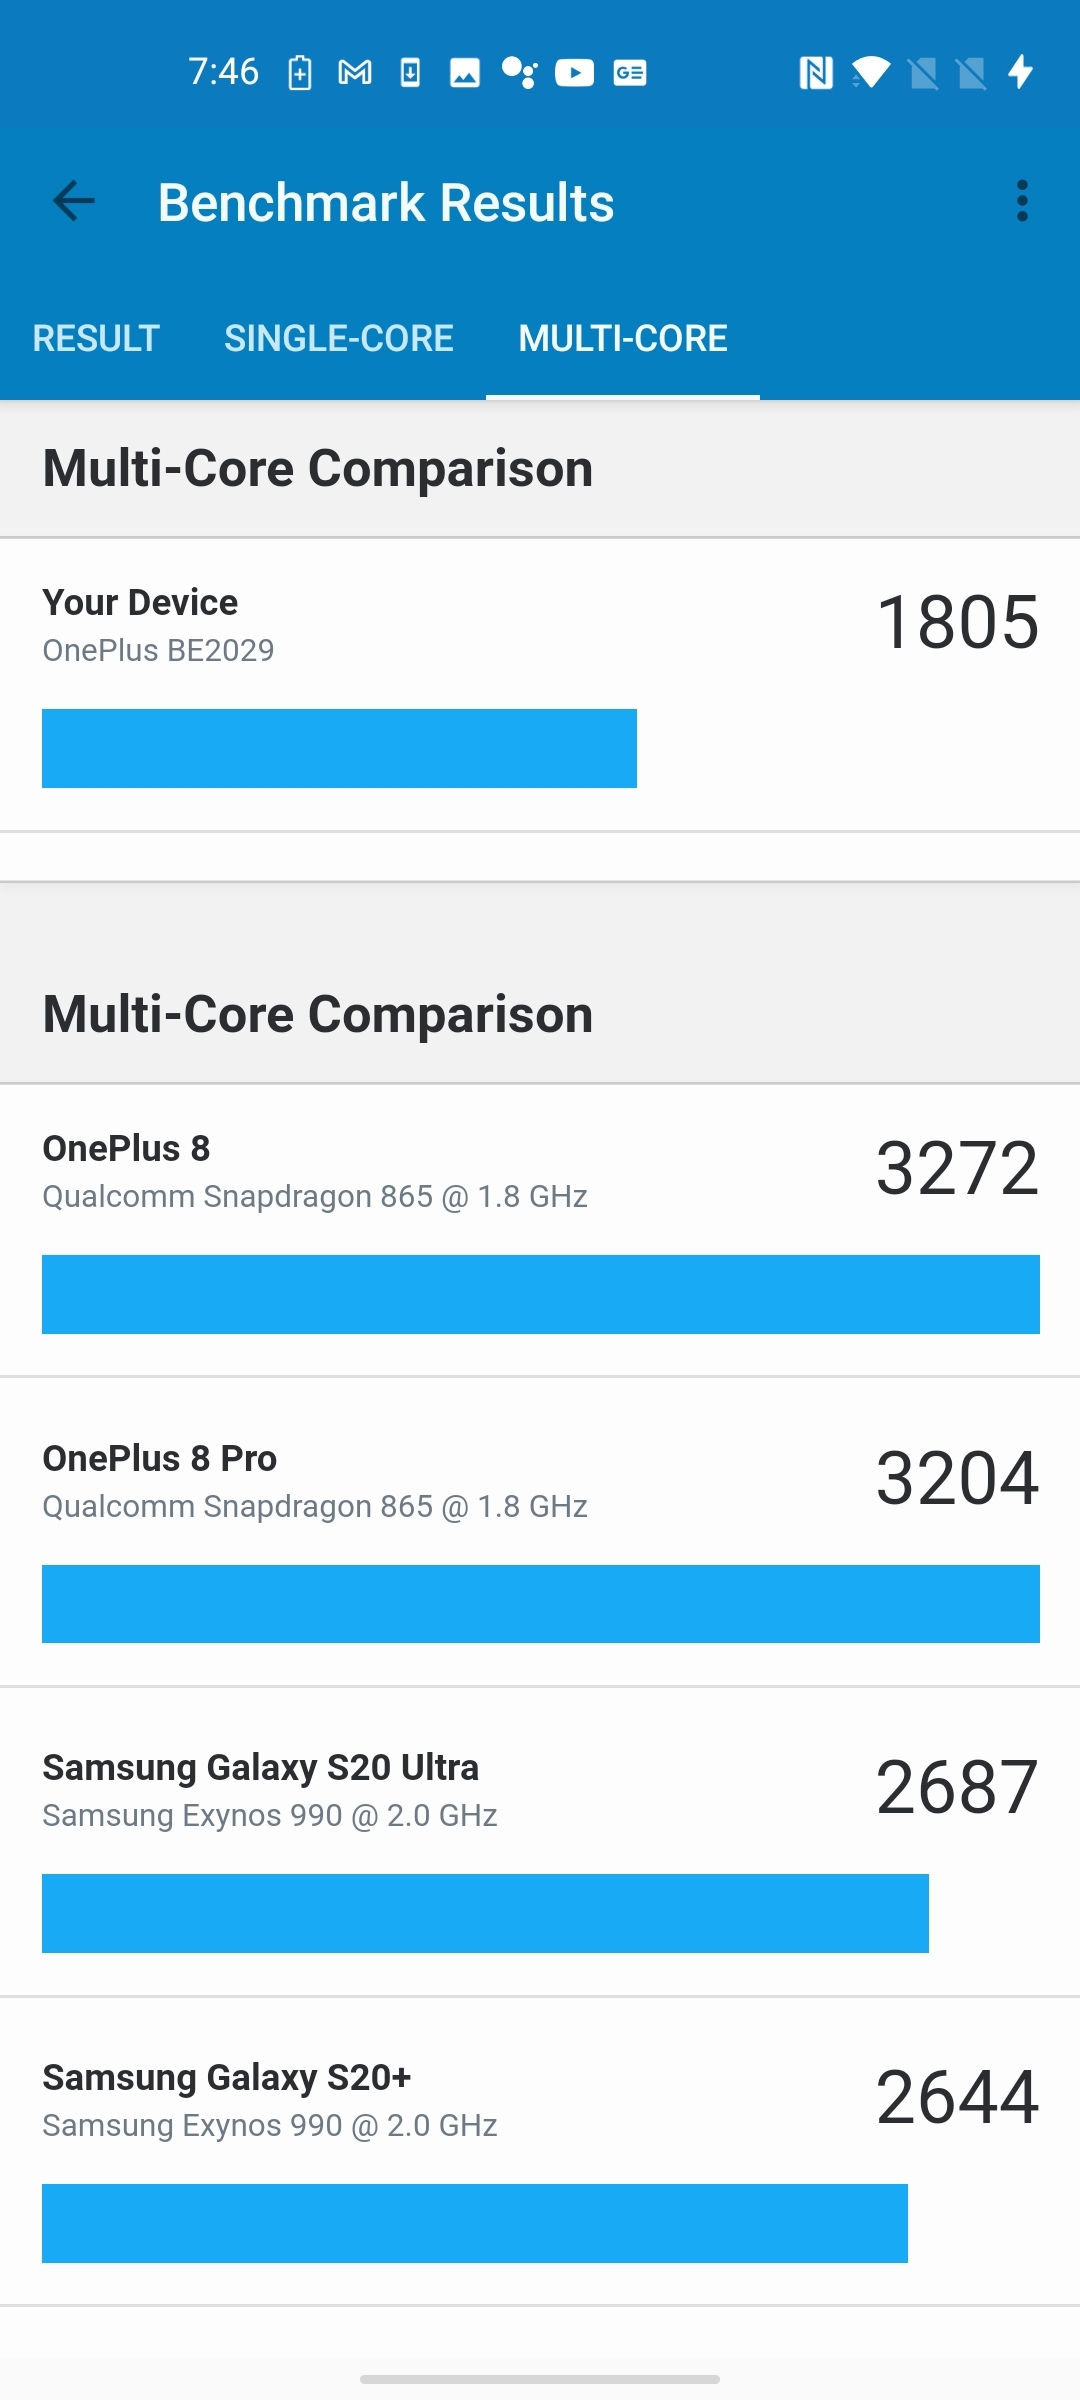Tap the Wi-Fi status icon

(870, 73)
